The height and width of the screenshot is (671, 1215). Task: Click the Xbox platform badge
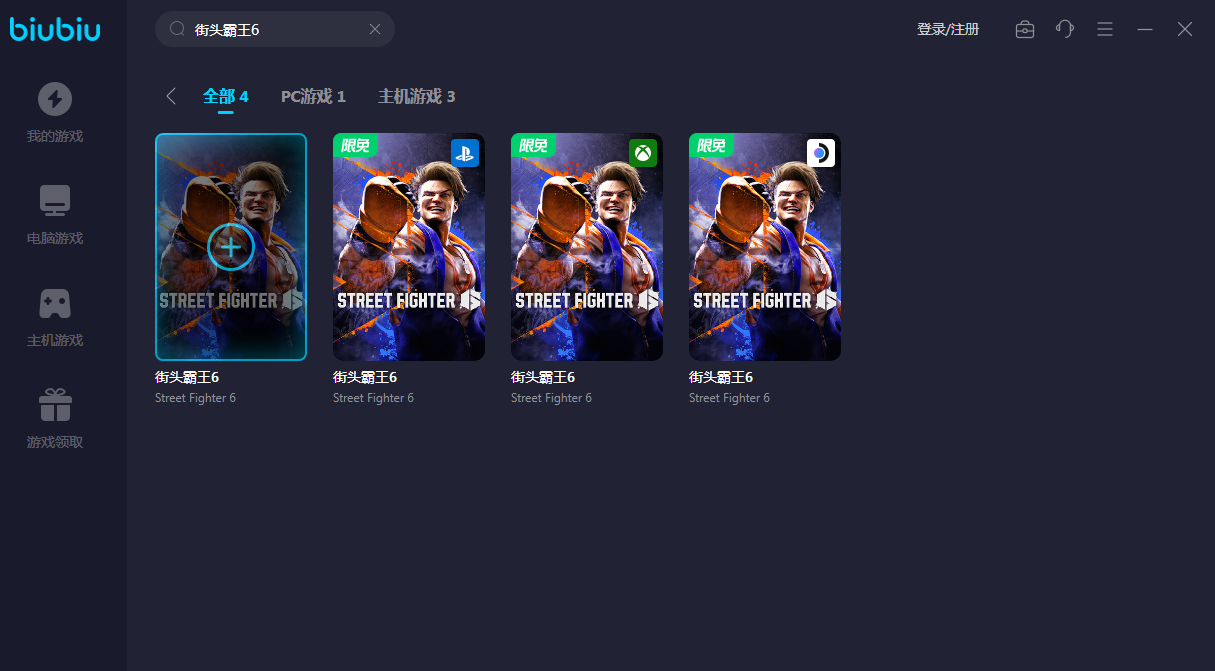[643, 153]
